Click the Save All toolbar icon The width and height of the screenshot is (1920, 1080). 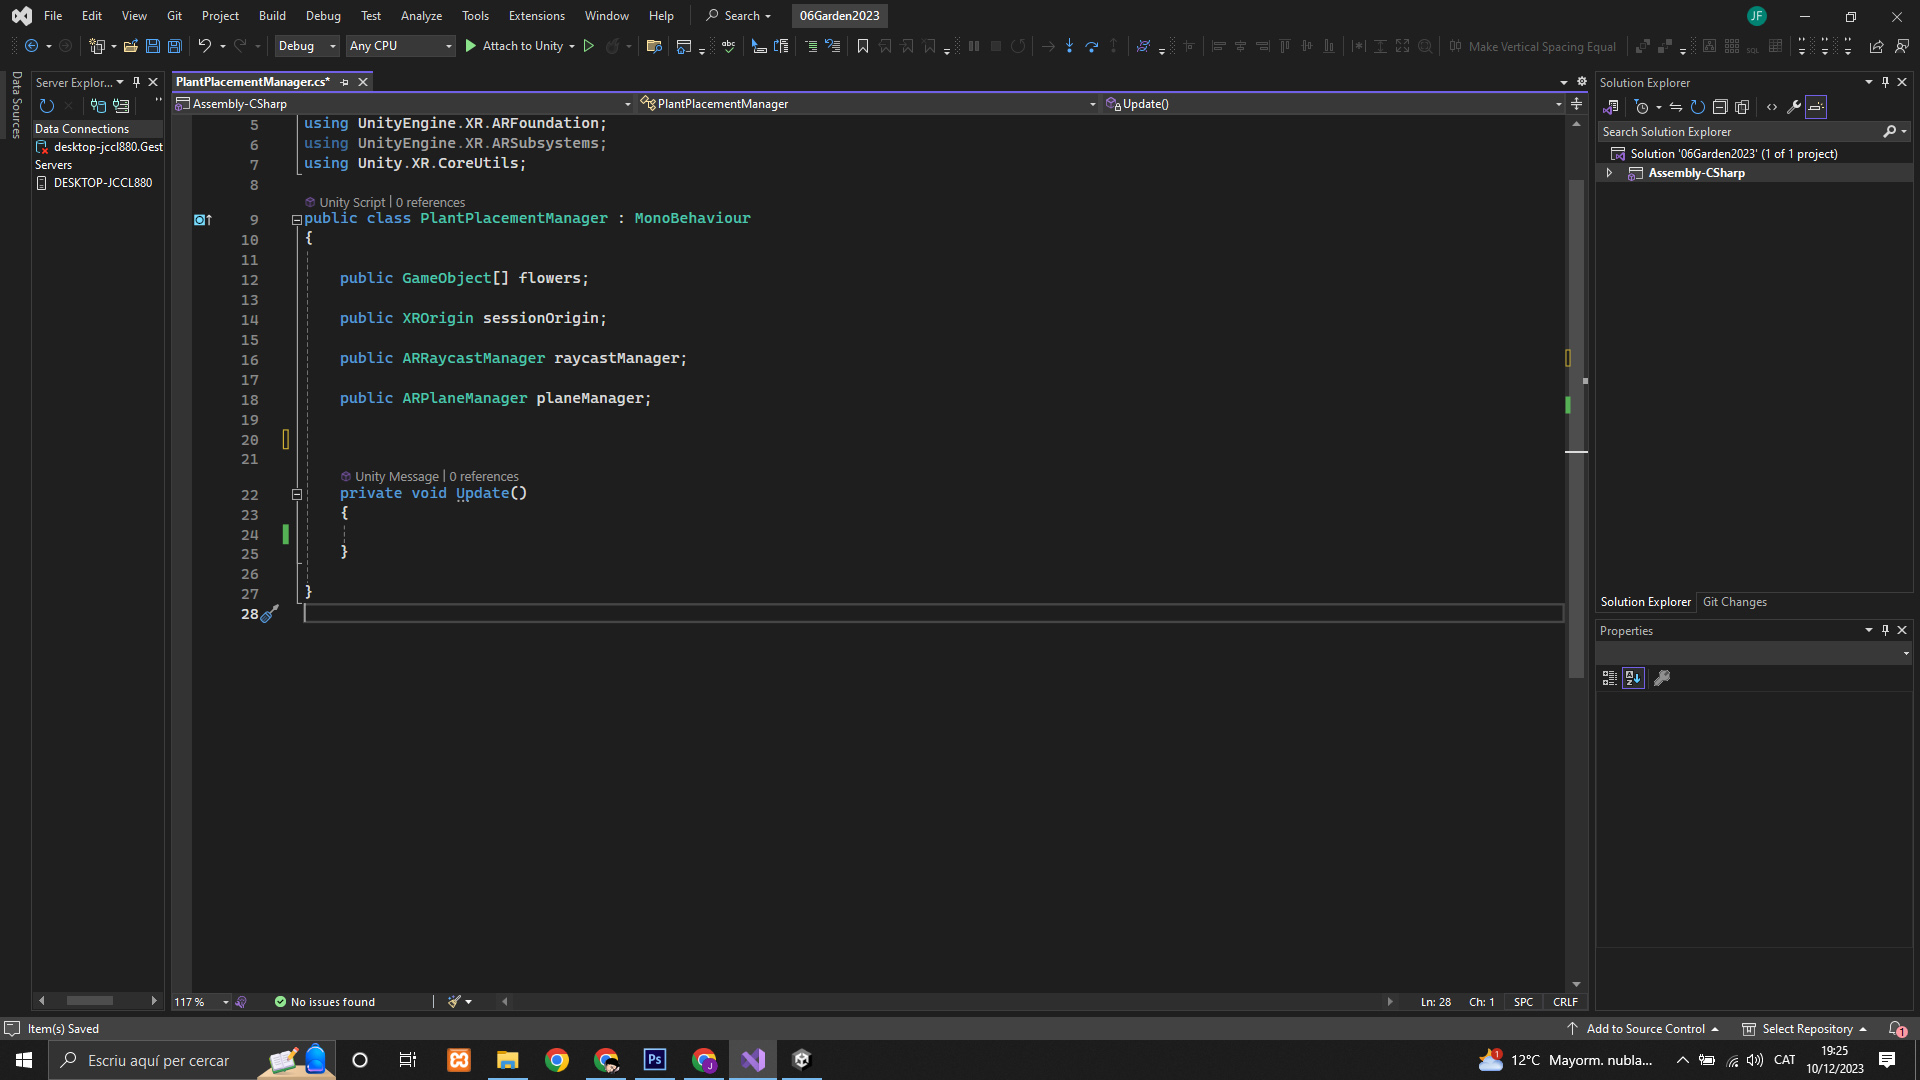tap(175, 46)
